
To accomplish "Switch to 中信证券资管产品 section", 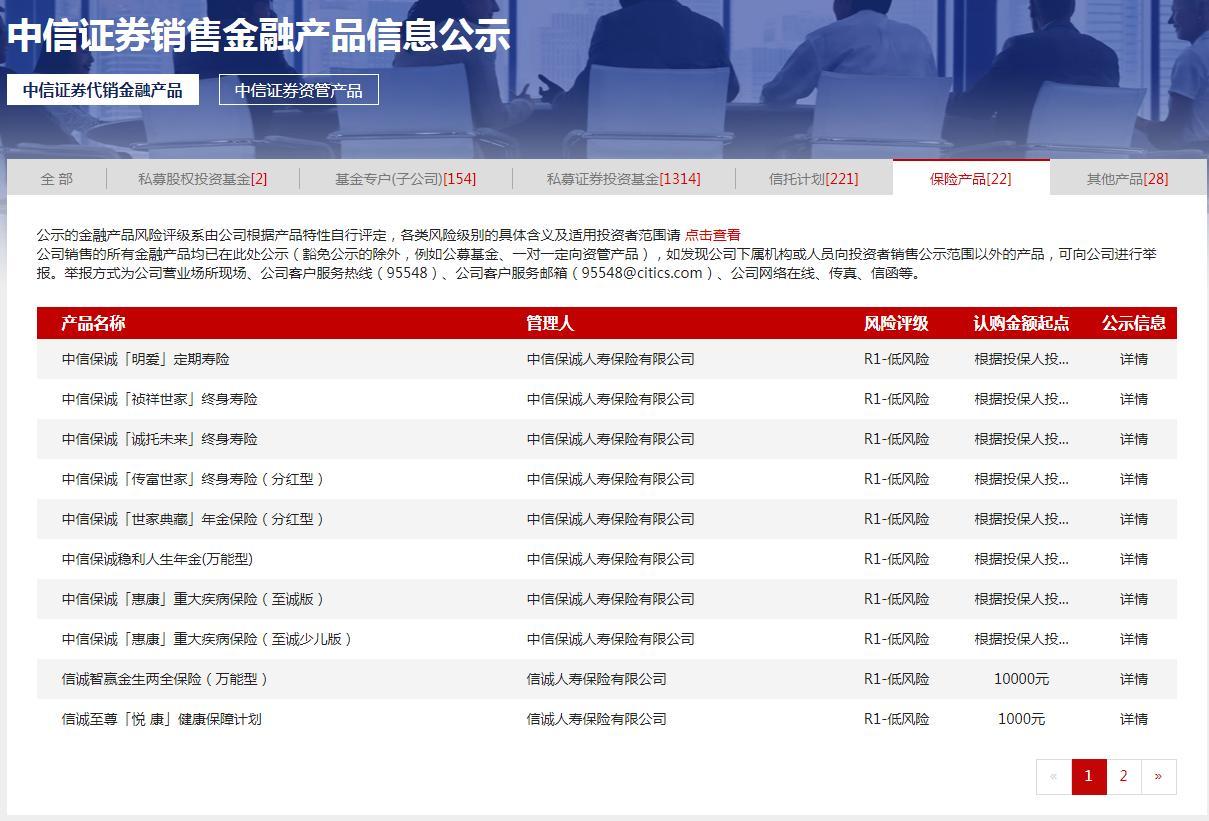I will (x=298, y=90).
